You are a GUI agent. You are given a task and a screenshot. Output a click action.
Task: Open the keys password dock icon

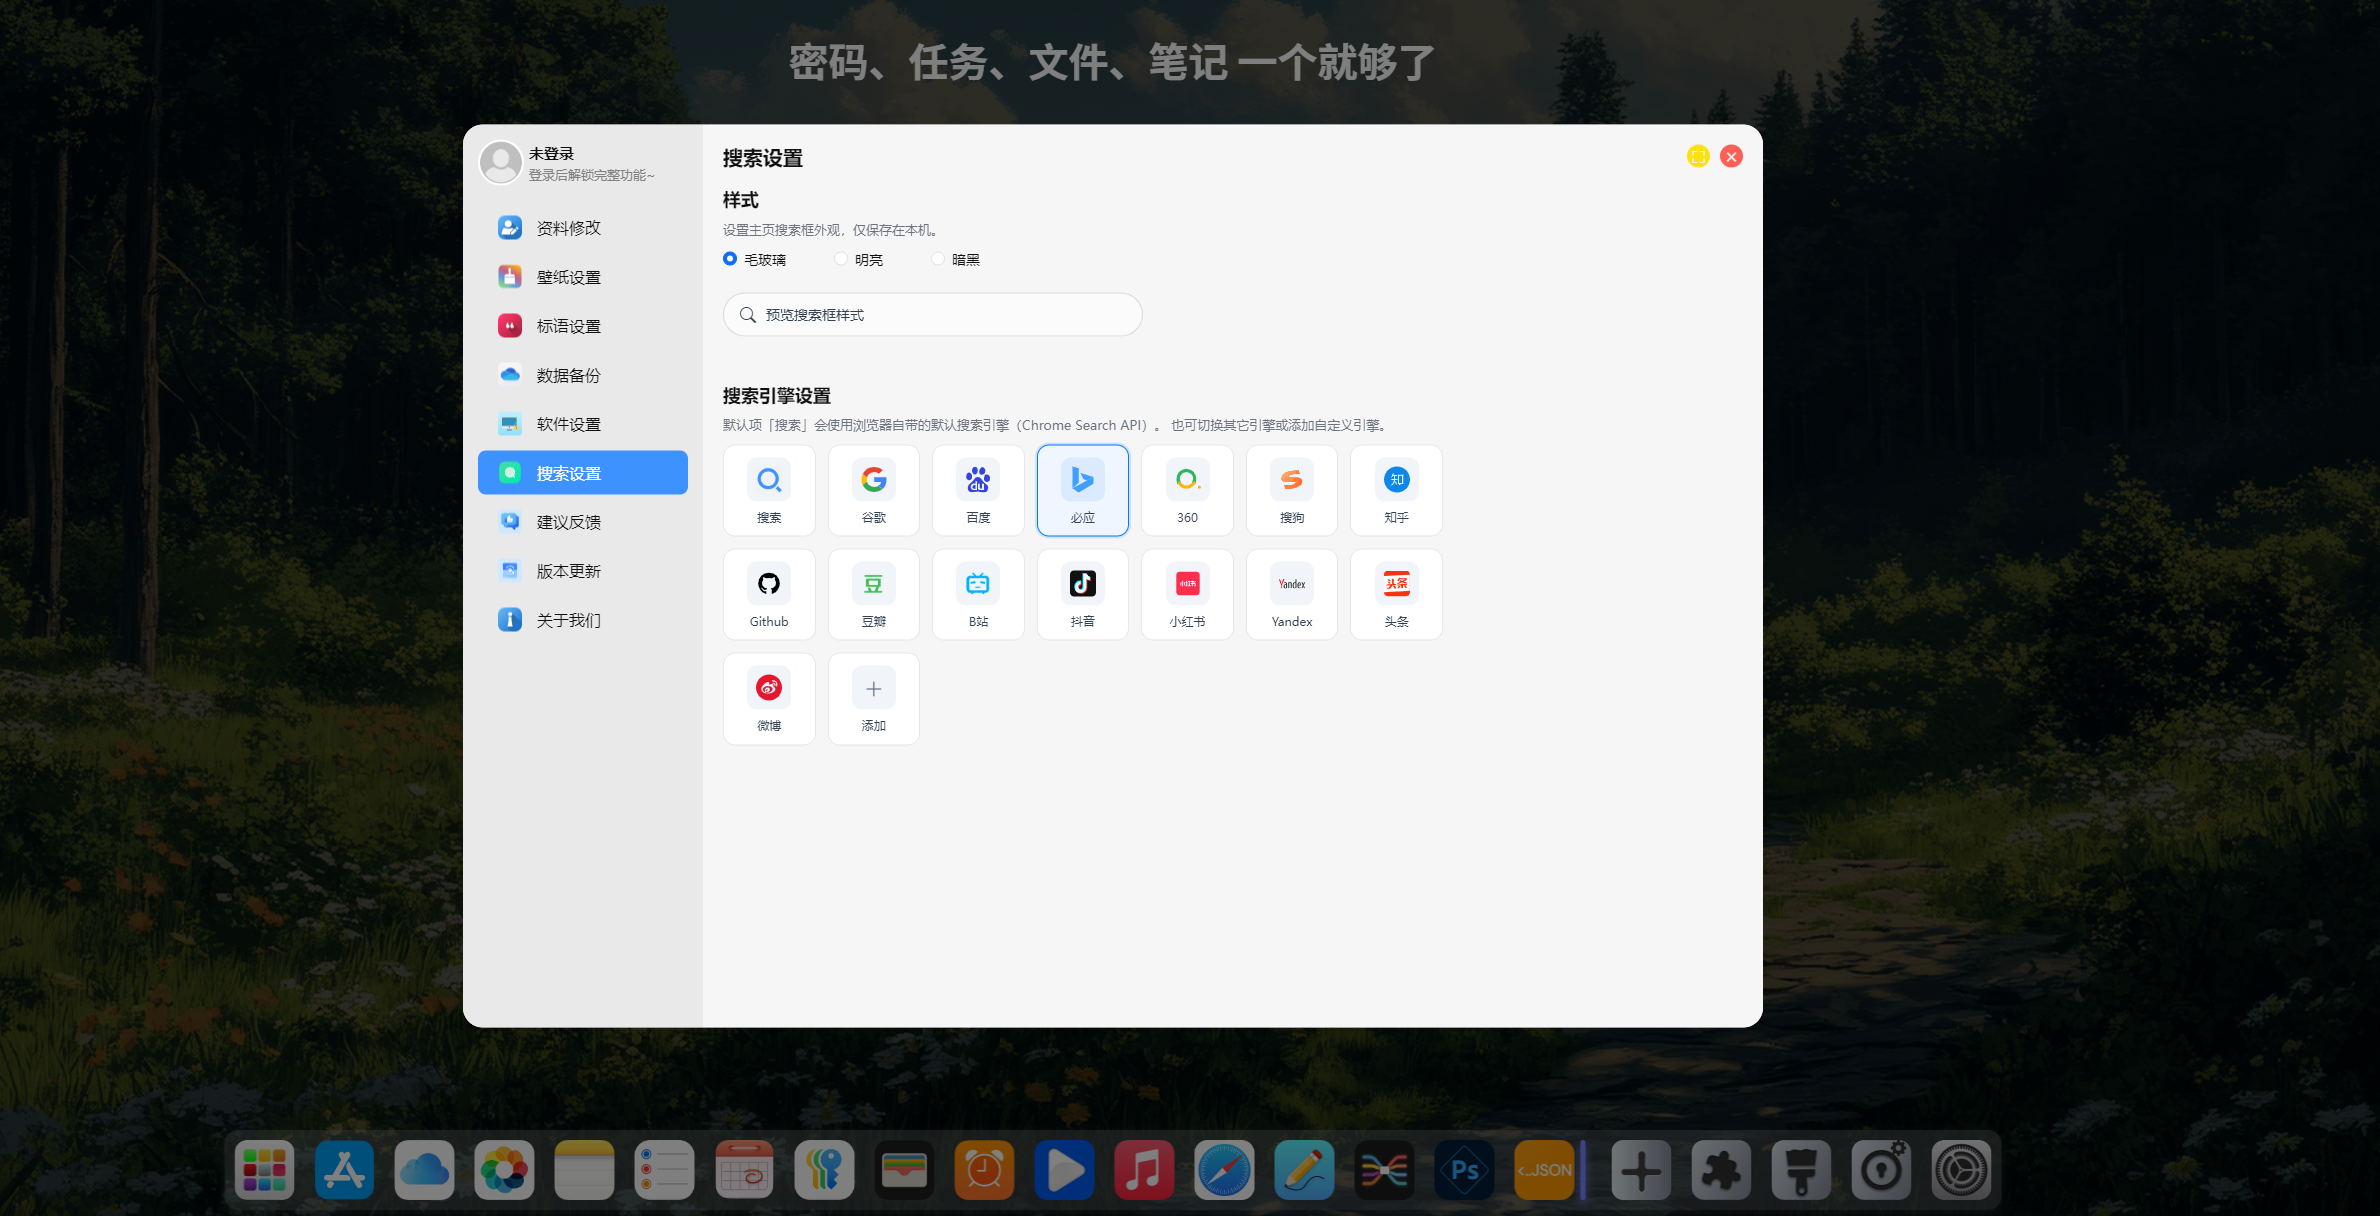tap(825, 1170)
